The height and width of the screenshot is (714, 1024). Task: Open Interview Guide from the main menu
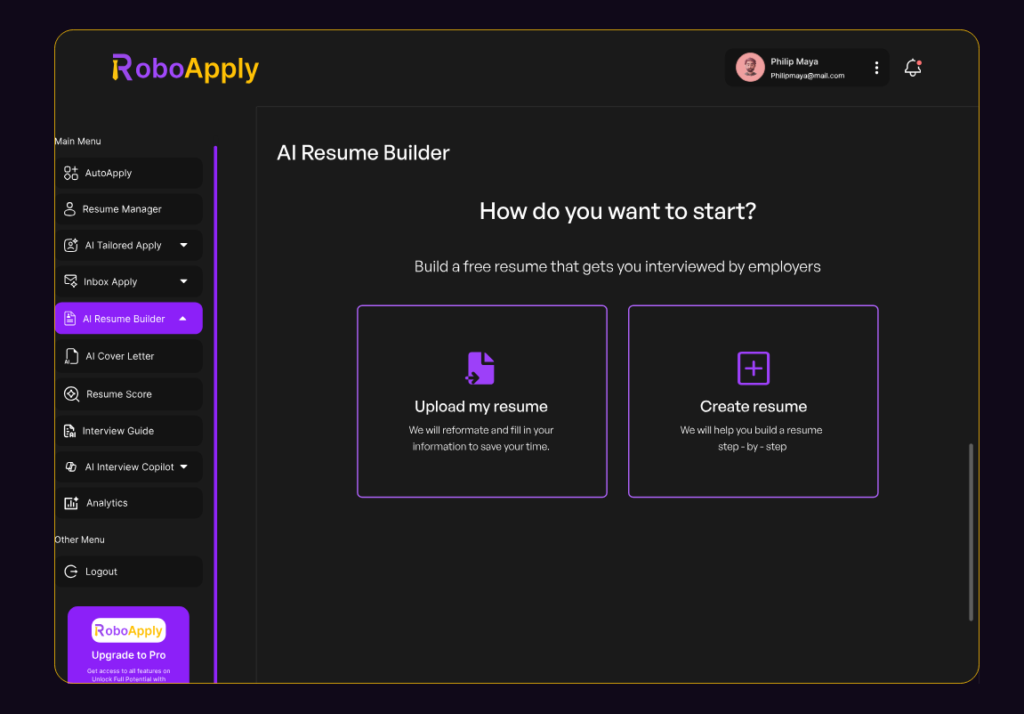pyautogui.click(x=118, y=431)
